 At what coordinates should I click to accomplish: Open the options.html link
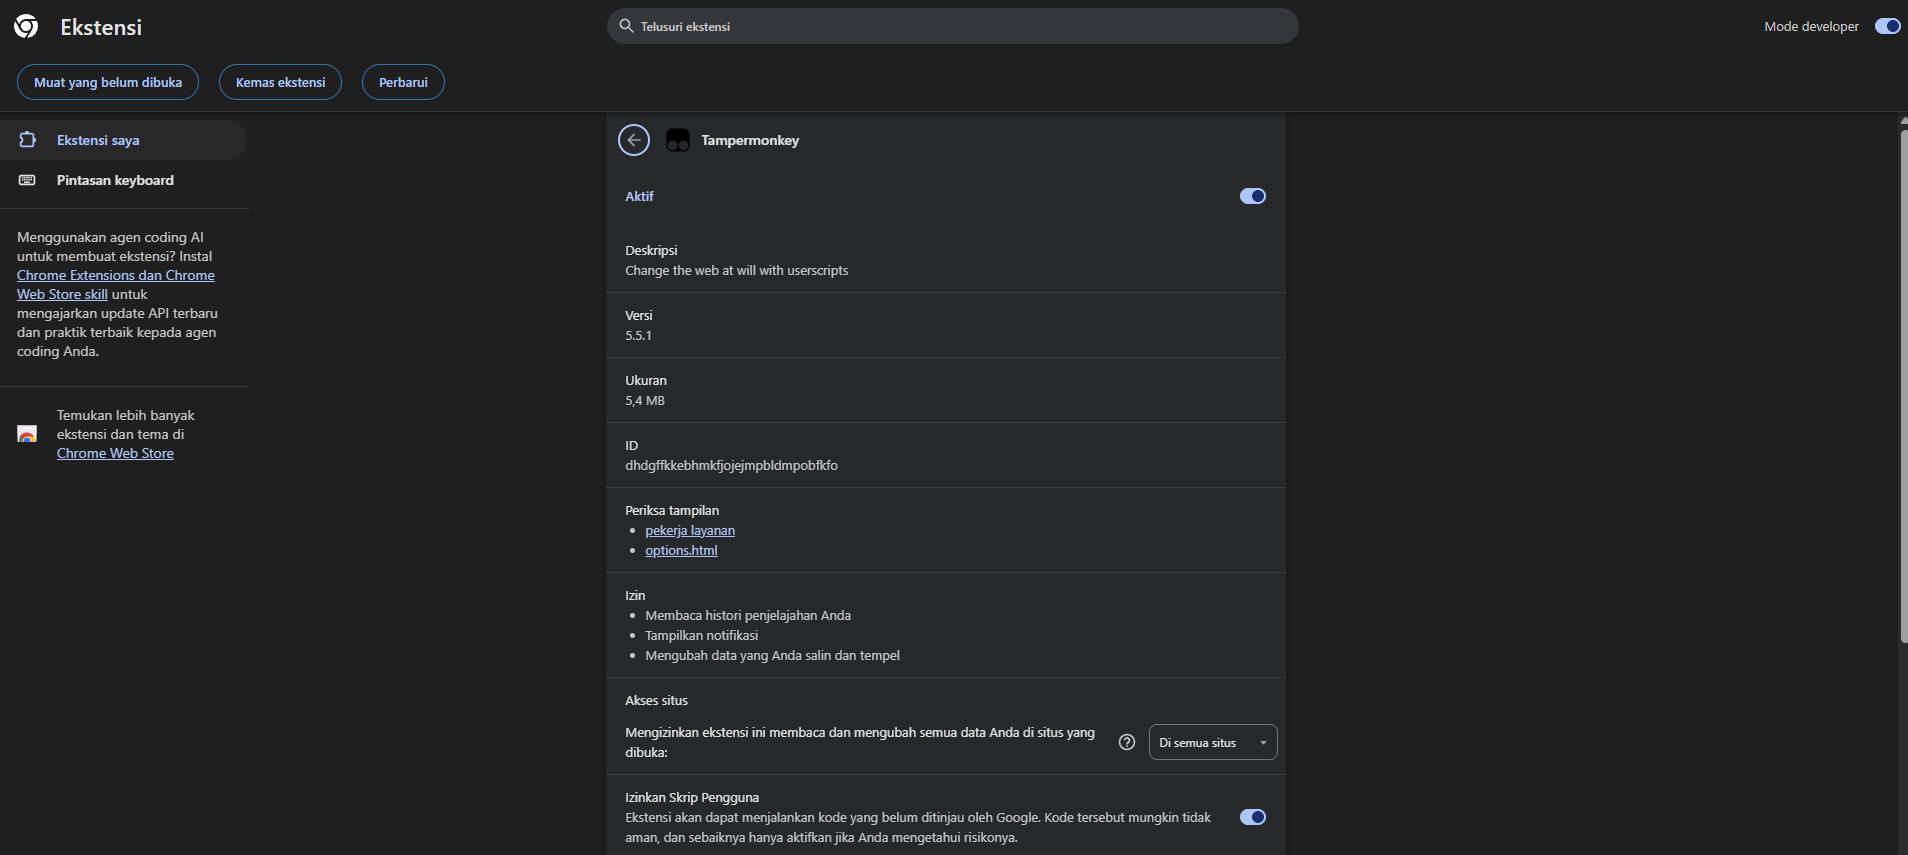[x=681, y=551]
